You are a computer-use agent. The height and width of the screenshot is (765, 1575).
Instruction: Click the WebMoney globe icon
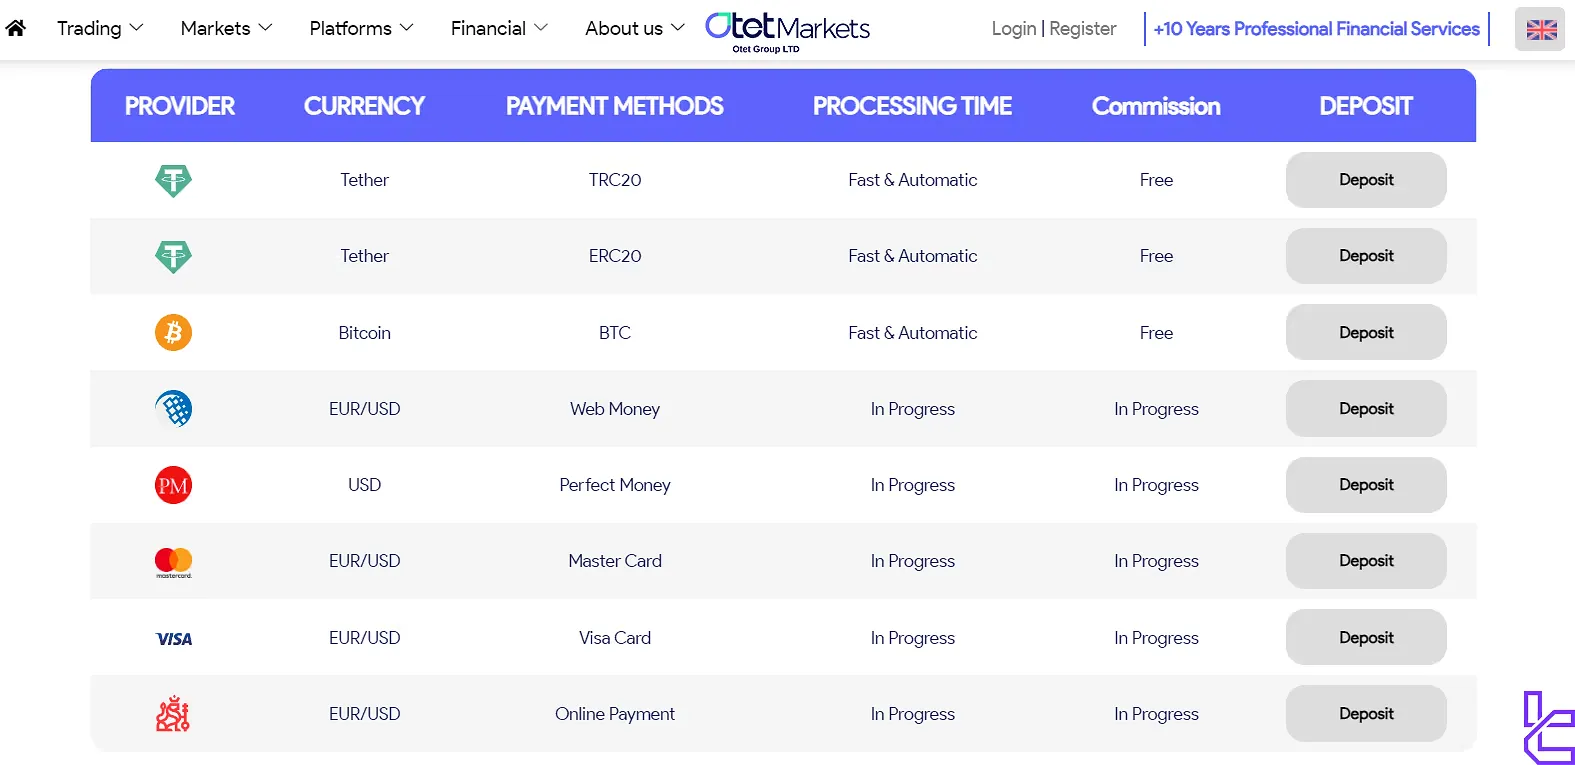(173, 409)
